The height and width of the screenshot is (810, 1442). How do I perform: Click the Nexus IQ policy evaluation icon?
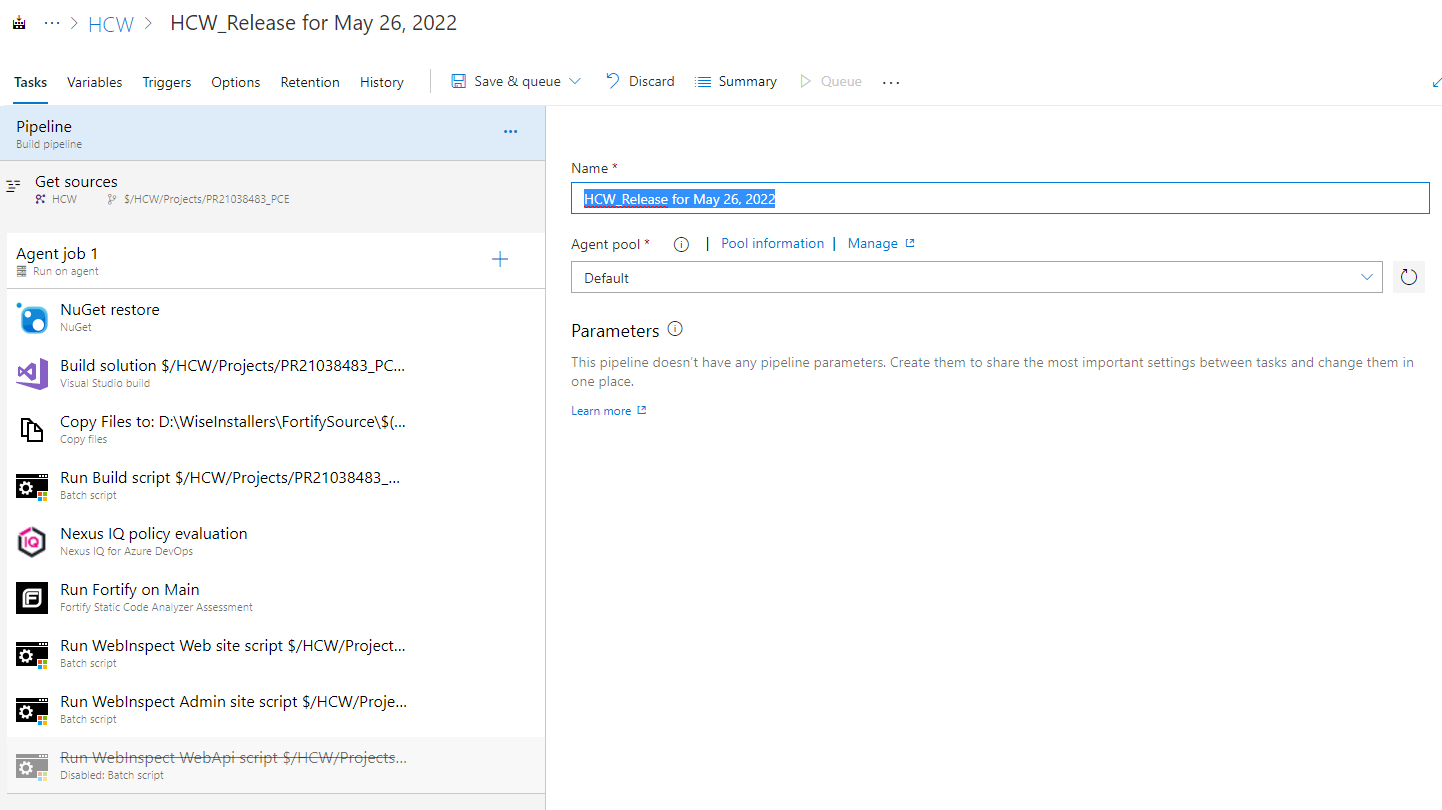(x=32, y=542)
